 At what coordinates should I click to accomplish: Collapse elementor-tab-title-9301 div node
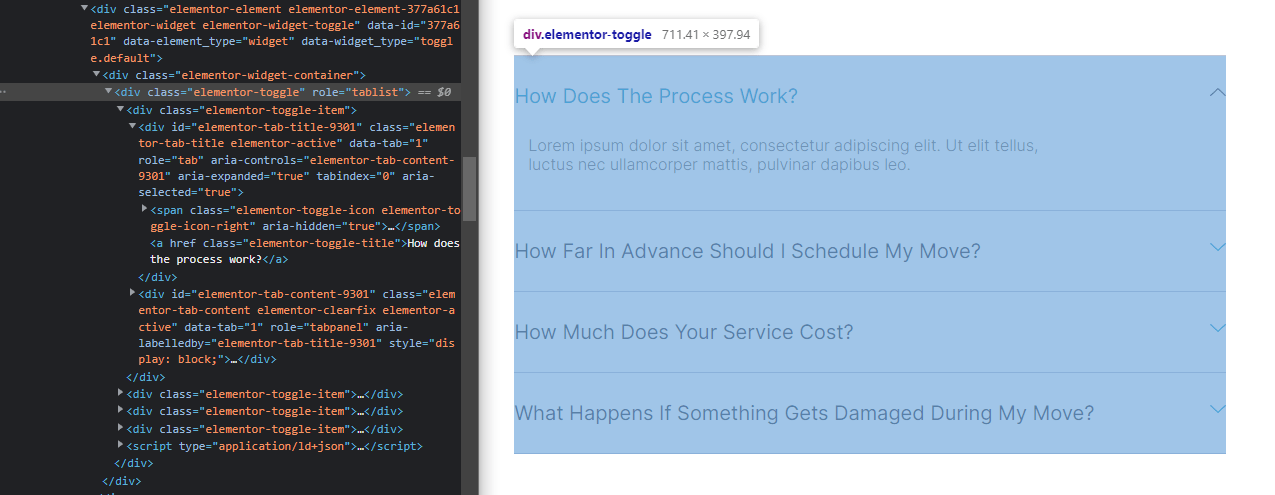pyautogui.click(x=132, y=127)
